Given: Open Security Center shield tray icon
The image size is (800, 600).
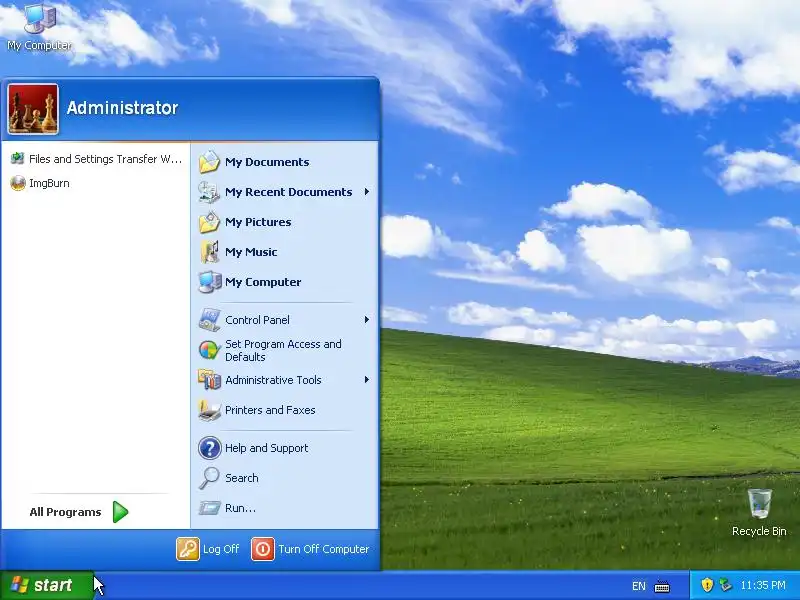Looking at the screenshot, I should pos(707,585).
